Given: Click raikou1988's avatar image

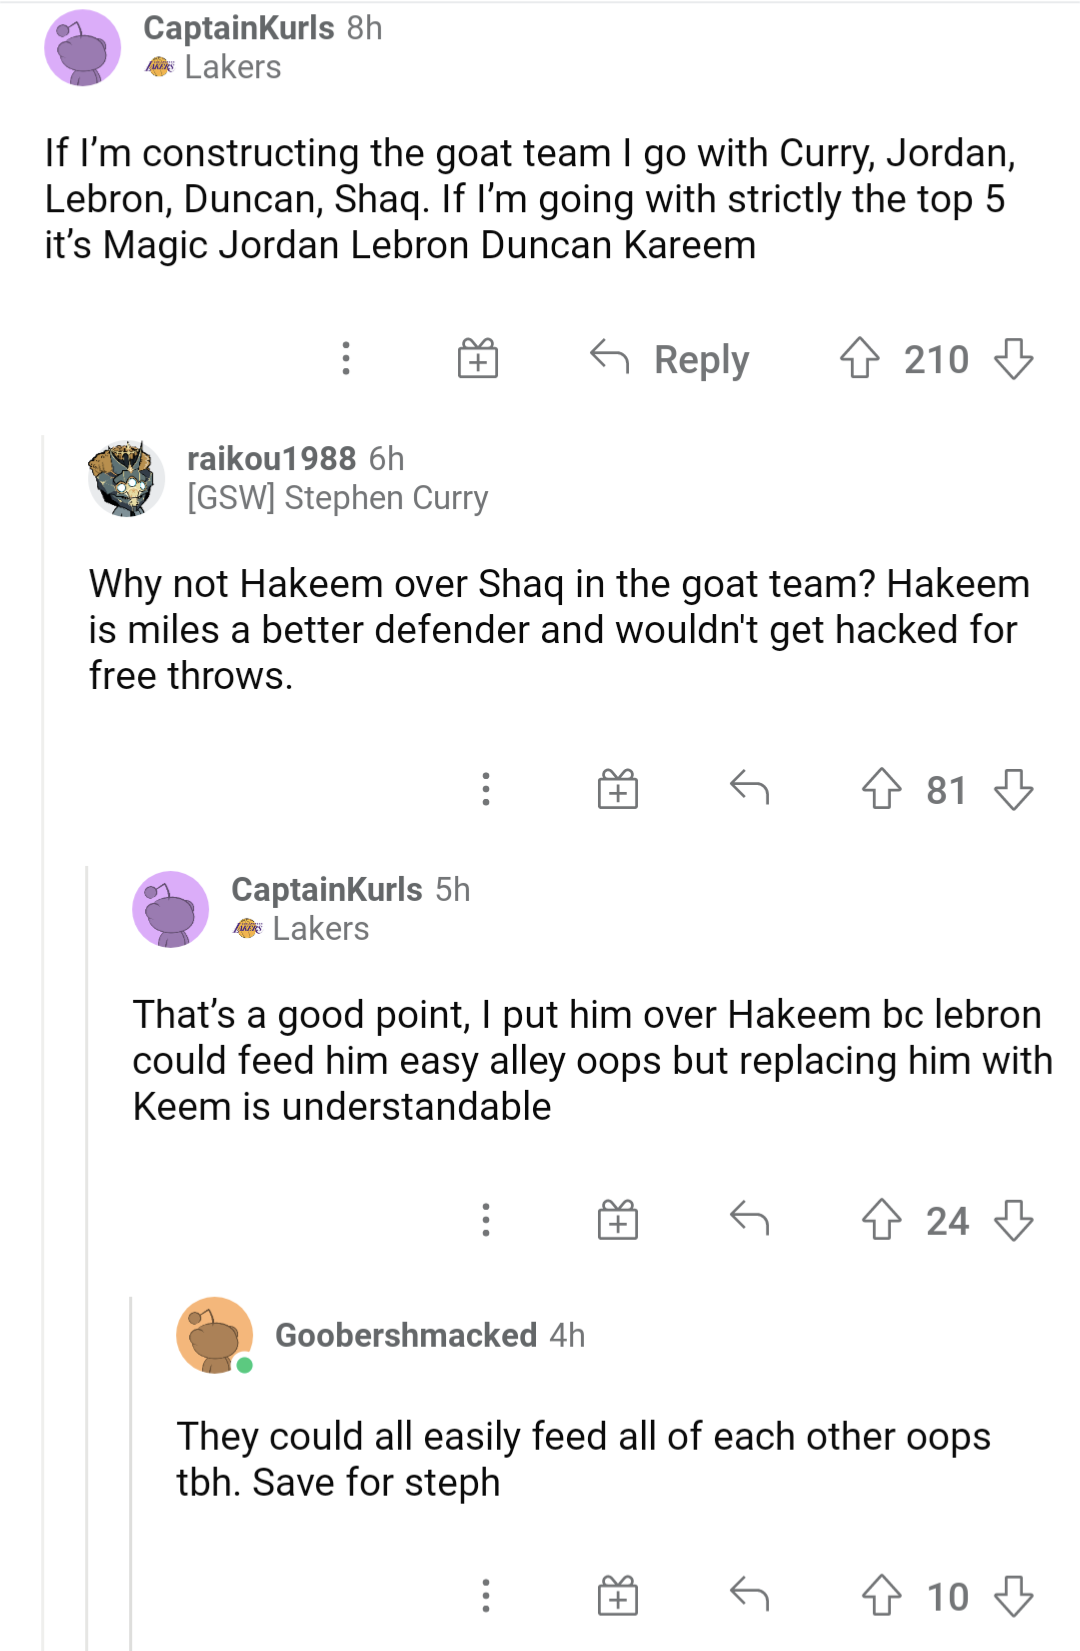Looking at the screenshot, I should pos(124,479).
